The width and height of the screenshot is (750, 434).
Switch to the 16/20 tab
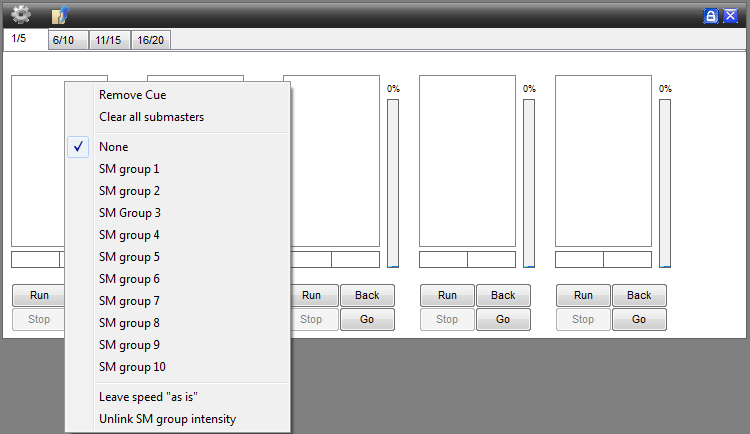[x=151, y=40]
